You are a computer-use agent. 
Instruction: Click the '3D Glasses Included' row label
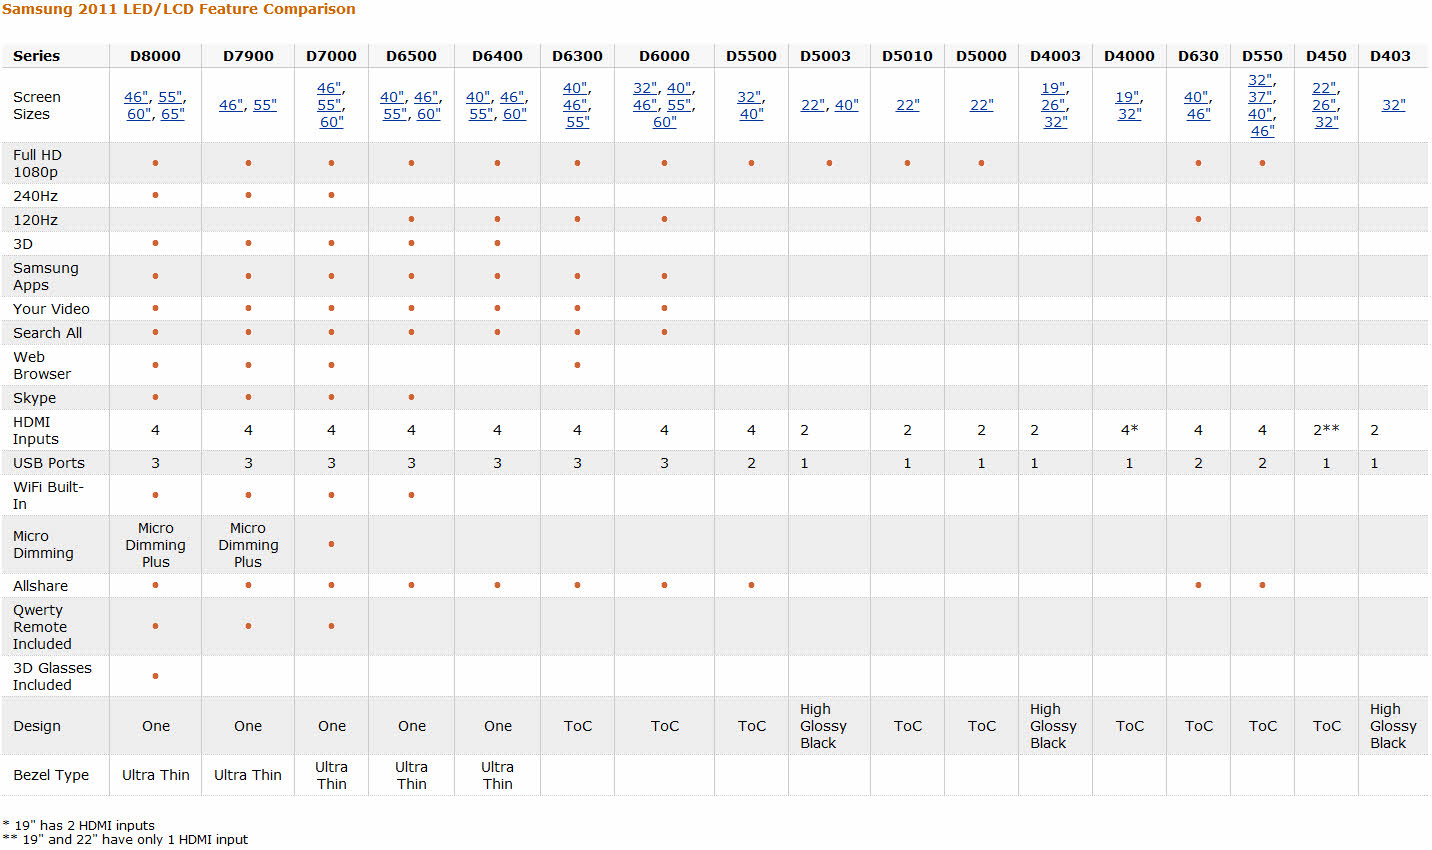pyautogui.click(x=52, y=676)
